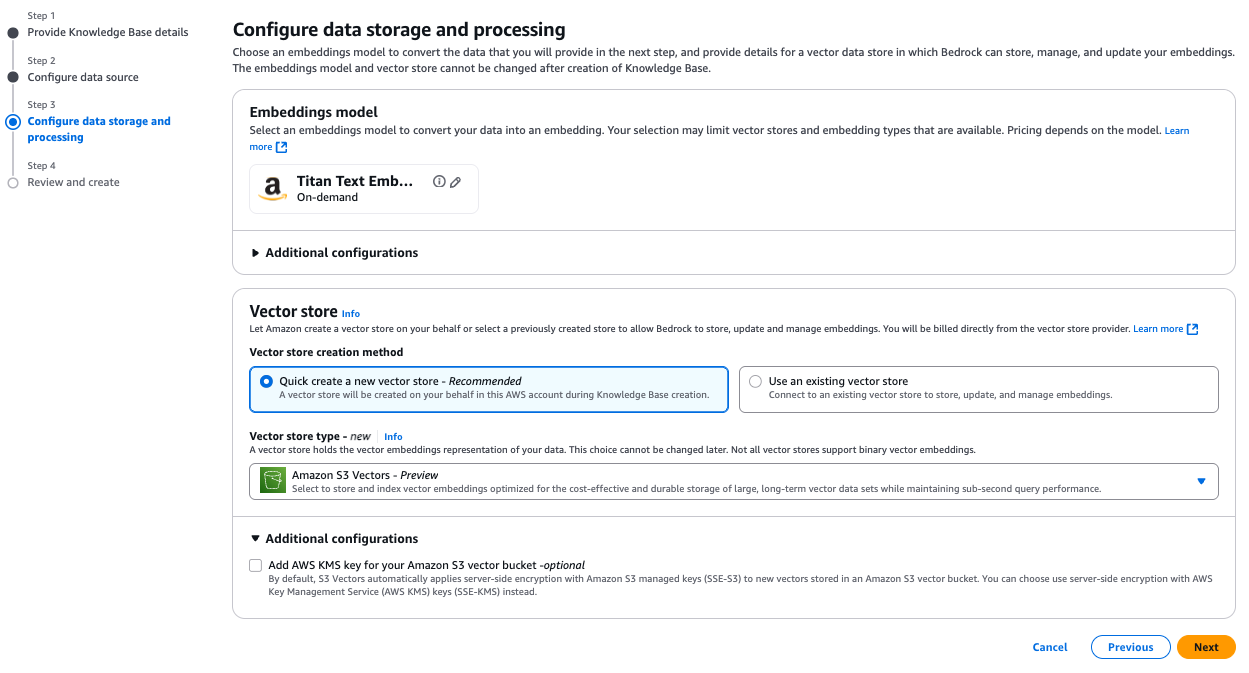Select Use an existing vector store option

click(x=755, y=381)
